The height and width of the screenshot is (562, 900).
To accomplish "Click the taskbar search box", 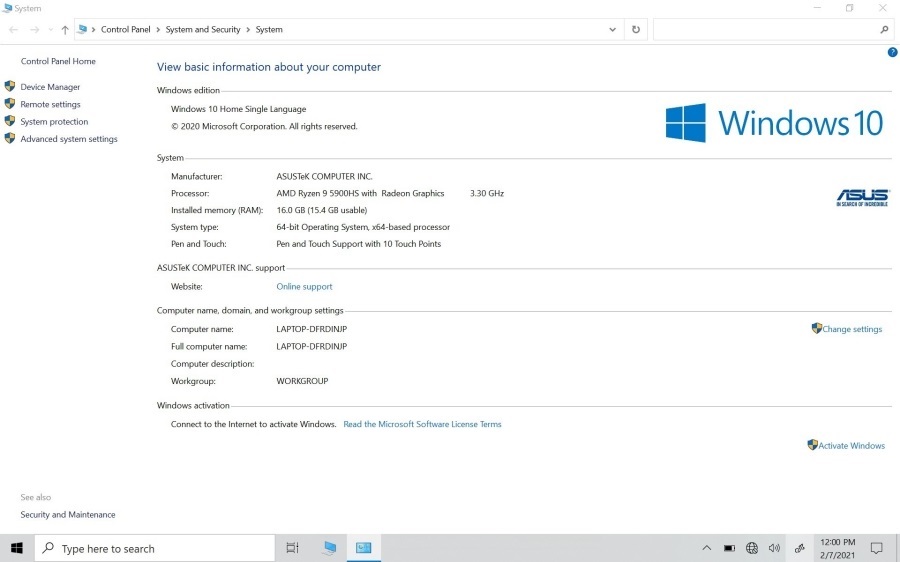I will (x=155, y=548).
